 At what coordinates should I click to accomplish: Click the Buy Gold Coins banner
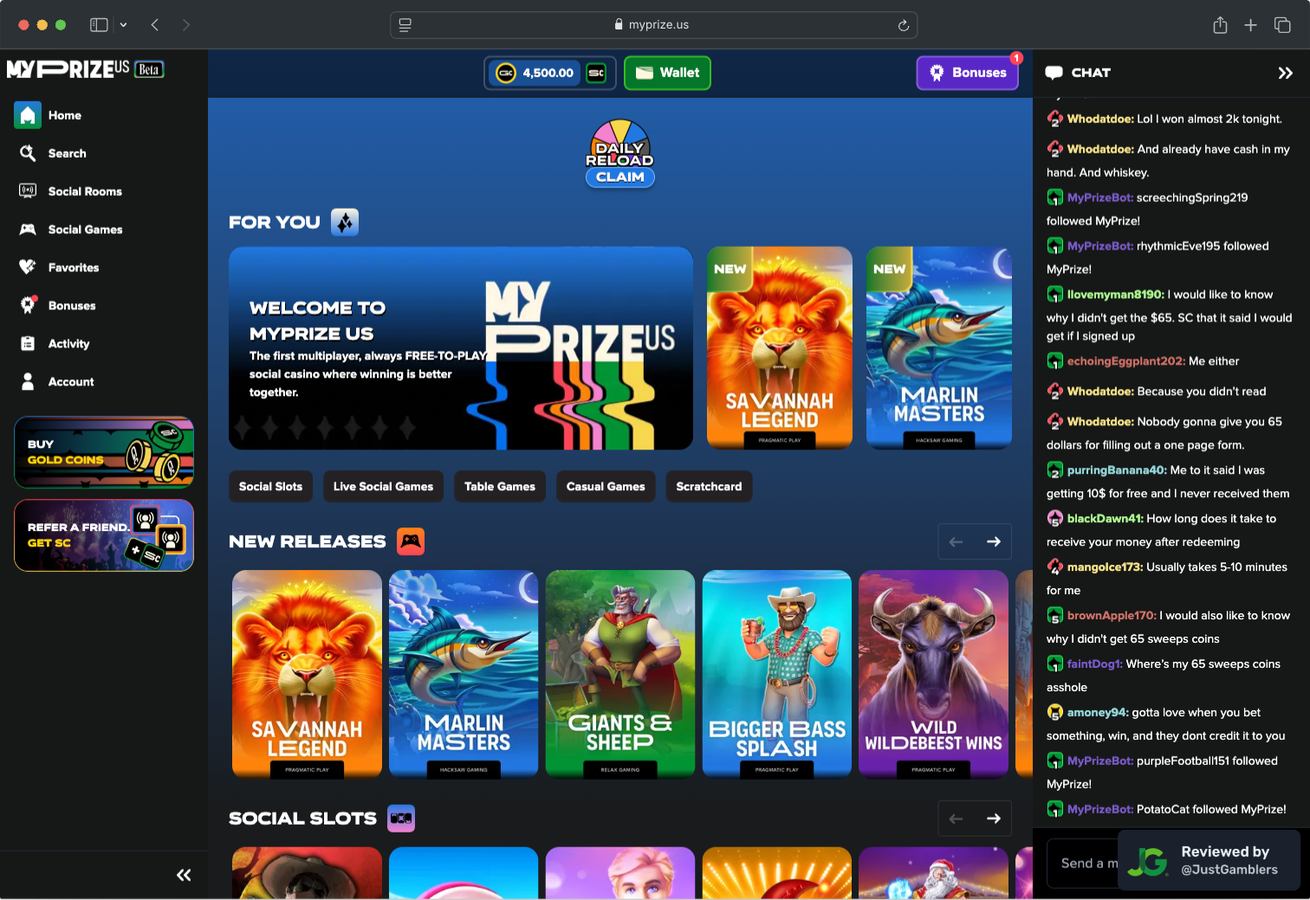coord(103,452)
